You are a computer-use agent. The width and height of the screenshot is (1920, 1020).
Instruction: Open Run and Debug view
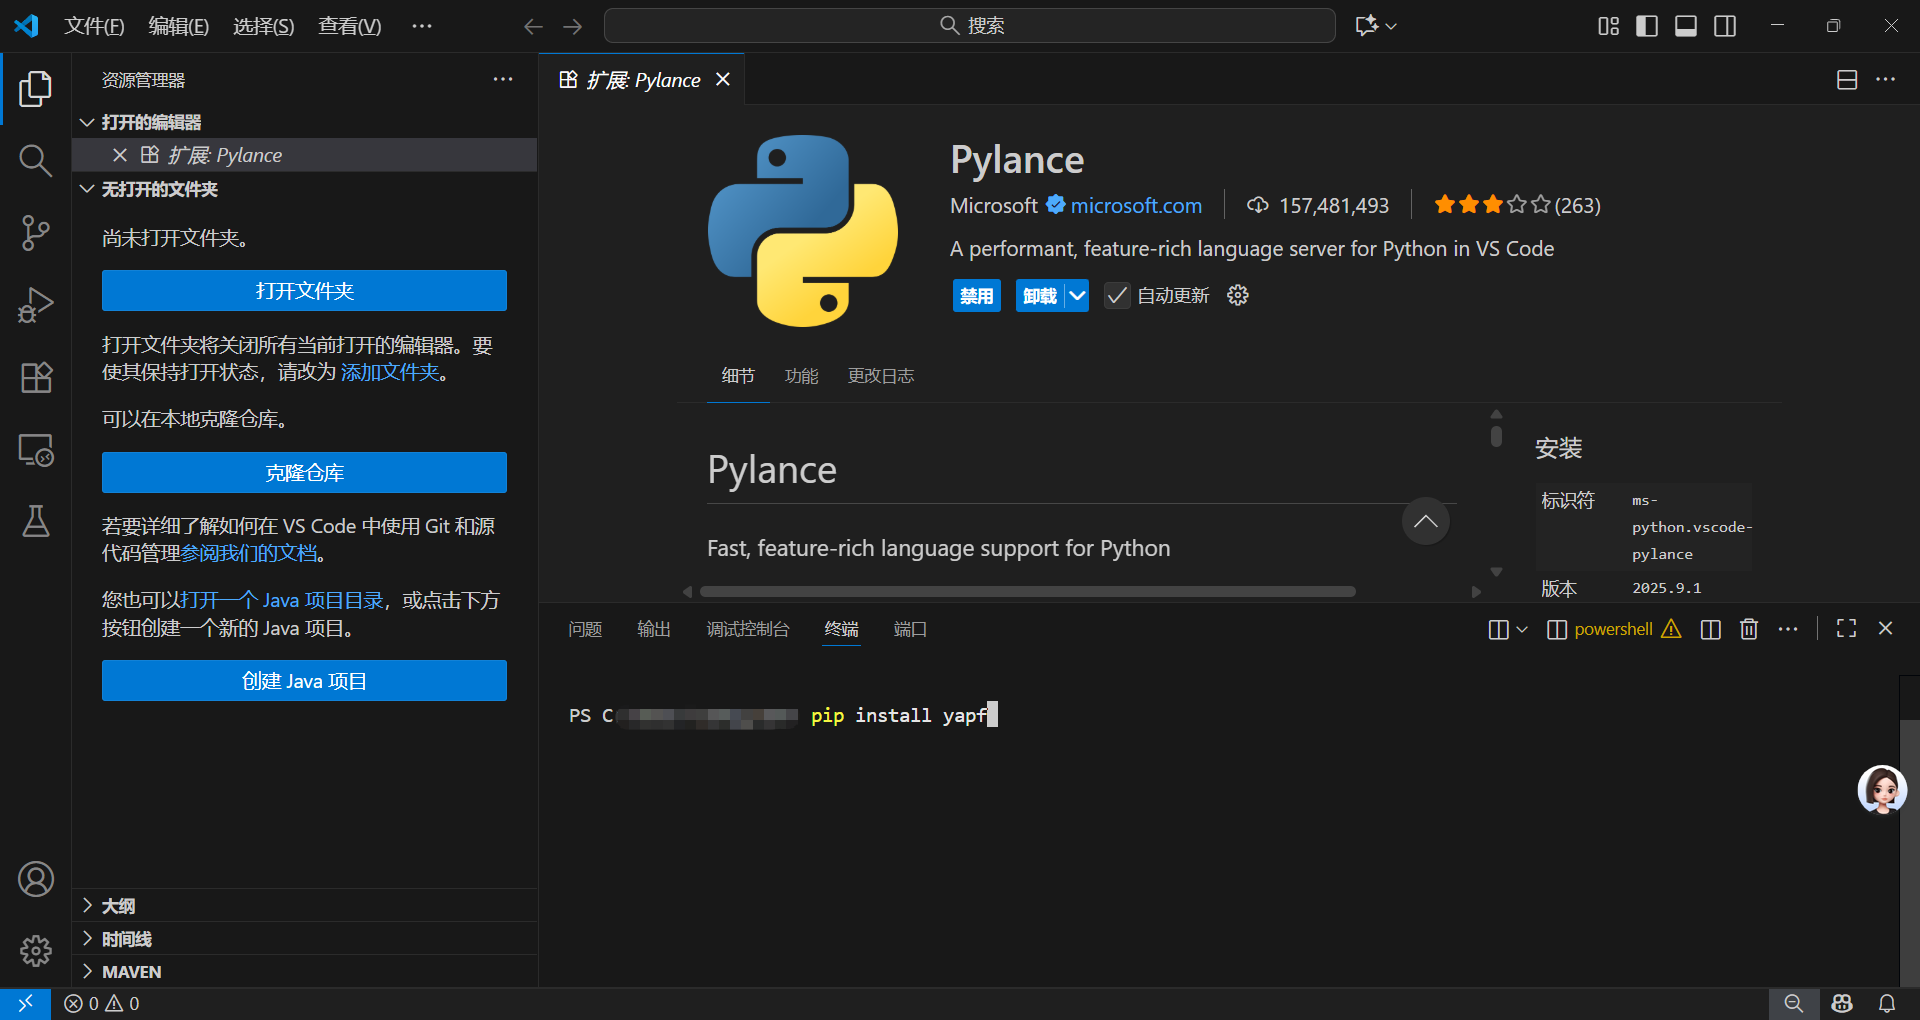(x=36, y=305)
